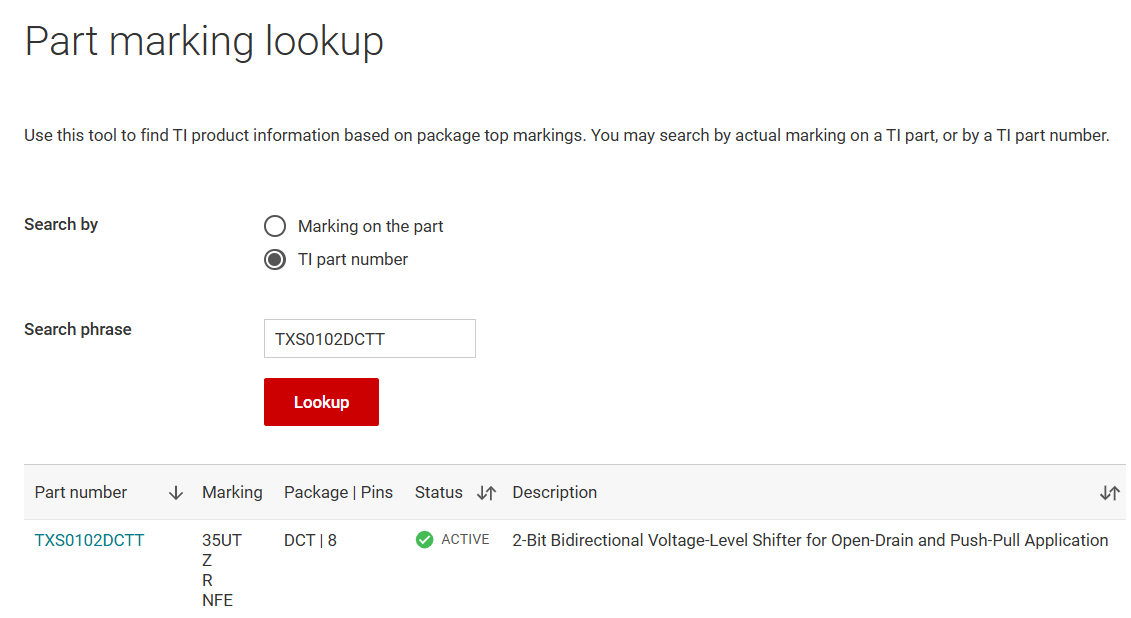Click the Marking column header
This screenshot has width=1131, height=618.
pos(232,493)
